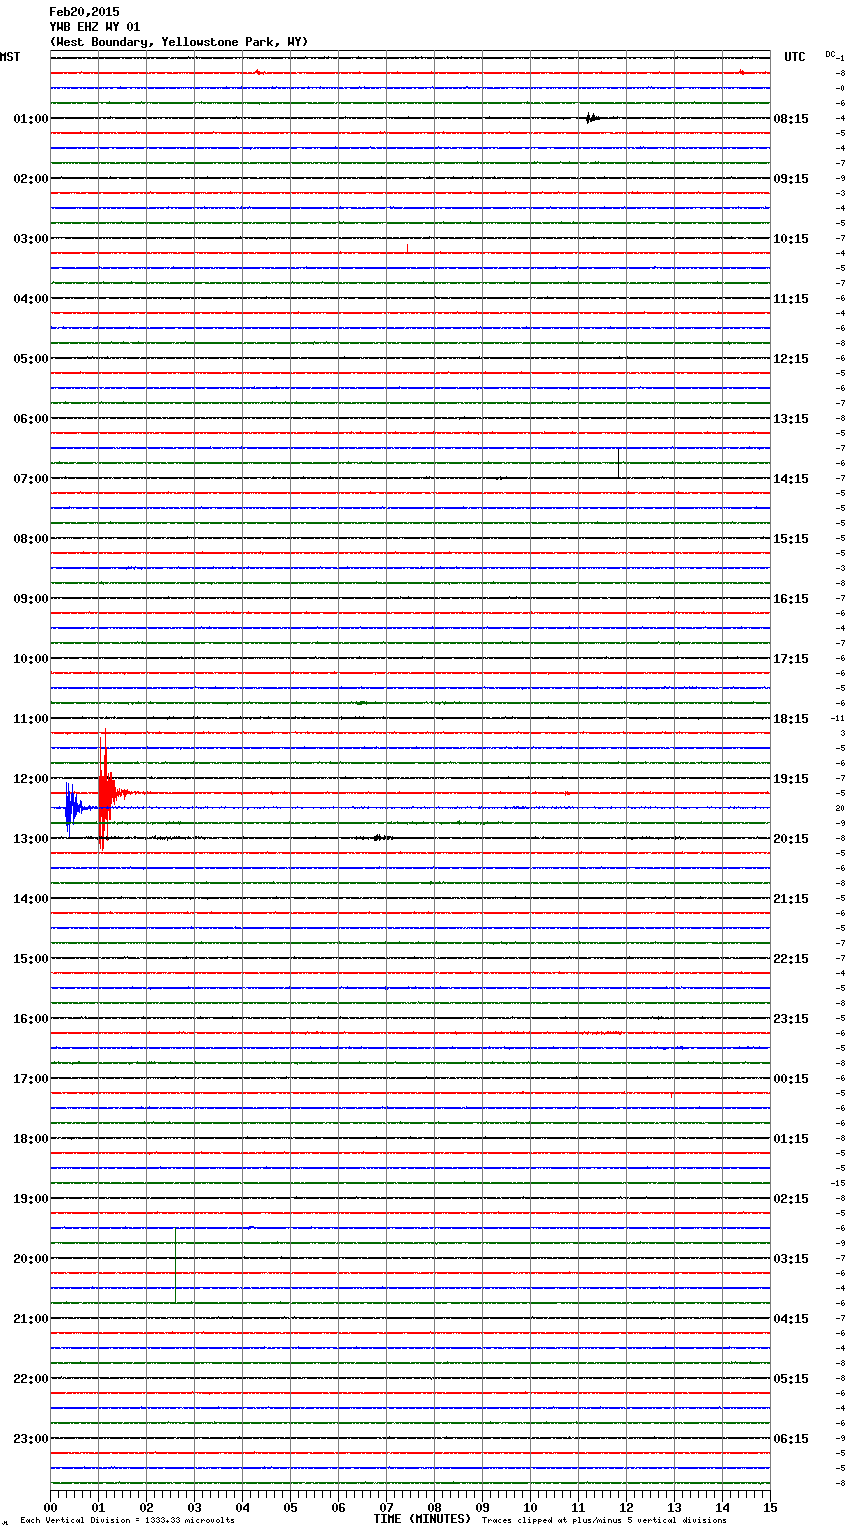
Task: Select the 12:00 MST time label
Action: (30, 779)
